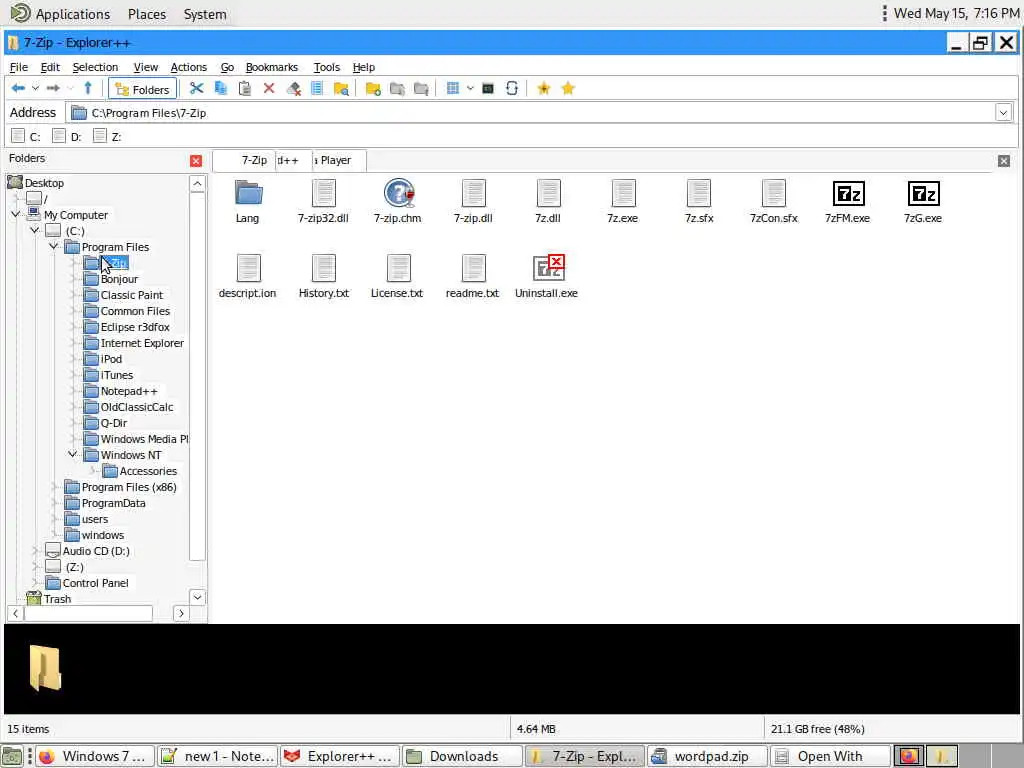Toggle the Folders pane button
The height and width of the screenshot is (768, 1024).
[142, 89]
